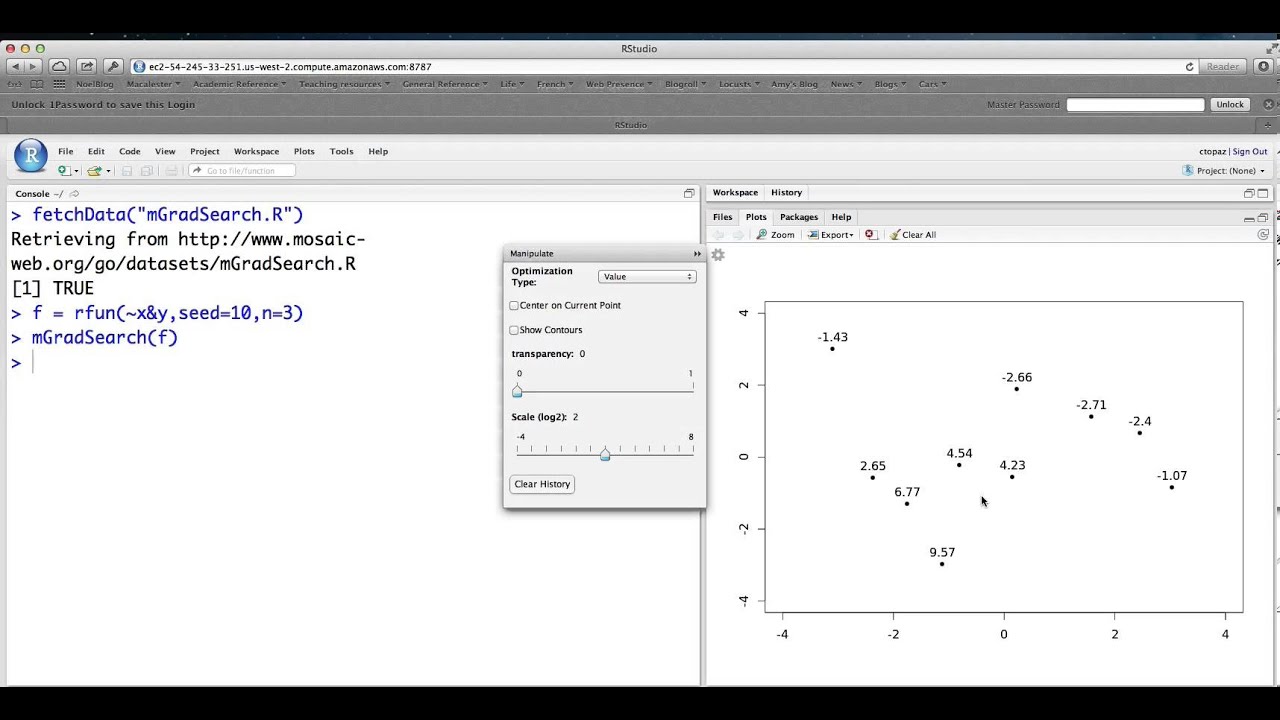Enable Show Contours checkbox
Viewport: 1280px width, 720px height.
pos(514,330)
